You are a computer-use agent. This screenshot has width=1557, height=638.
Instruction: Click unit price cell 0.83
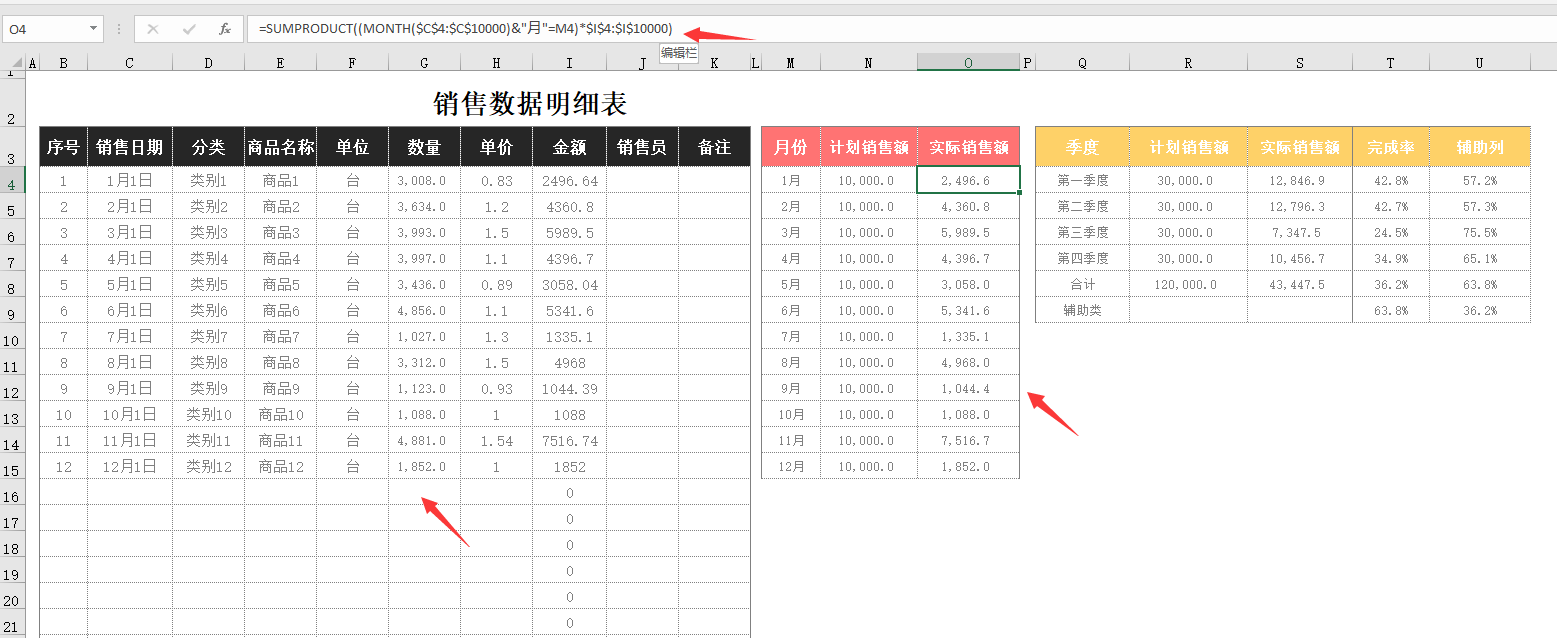pyautogui.click(x=497, y=180)
